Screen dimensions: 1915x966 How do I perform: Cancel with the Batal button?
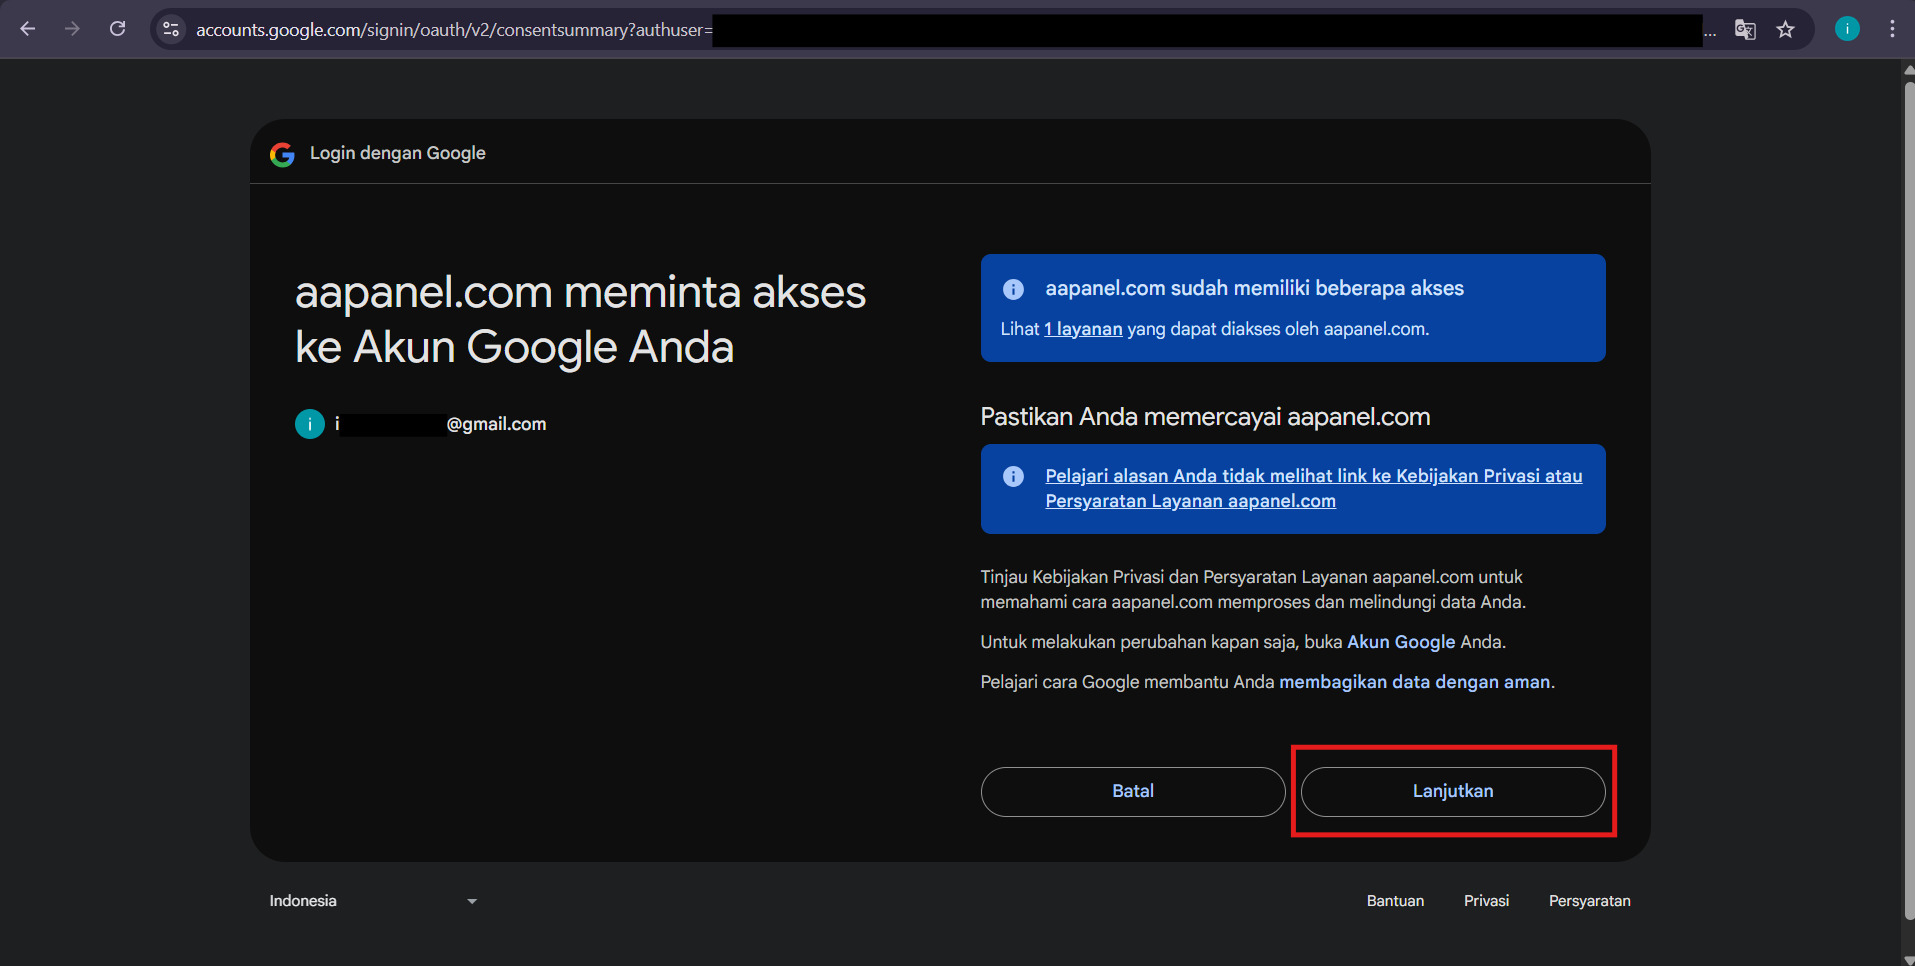pos(1132,791)
